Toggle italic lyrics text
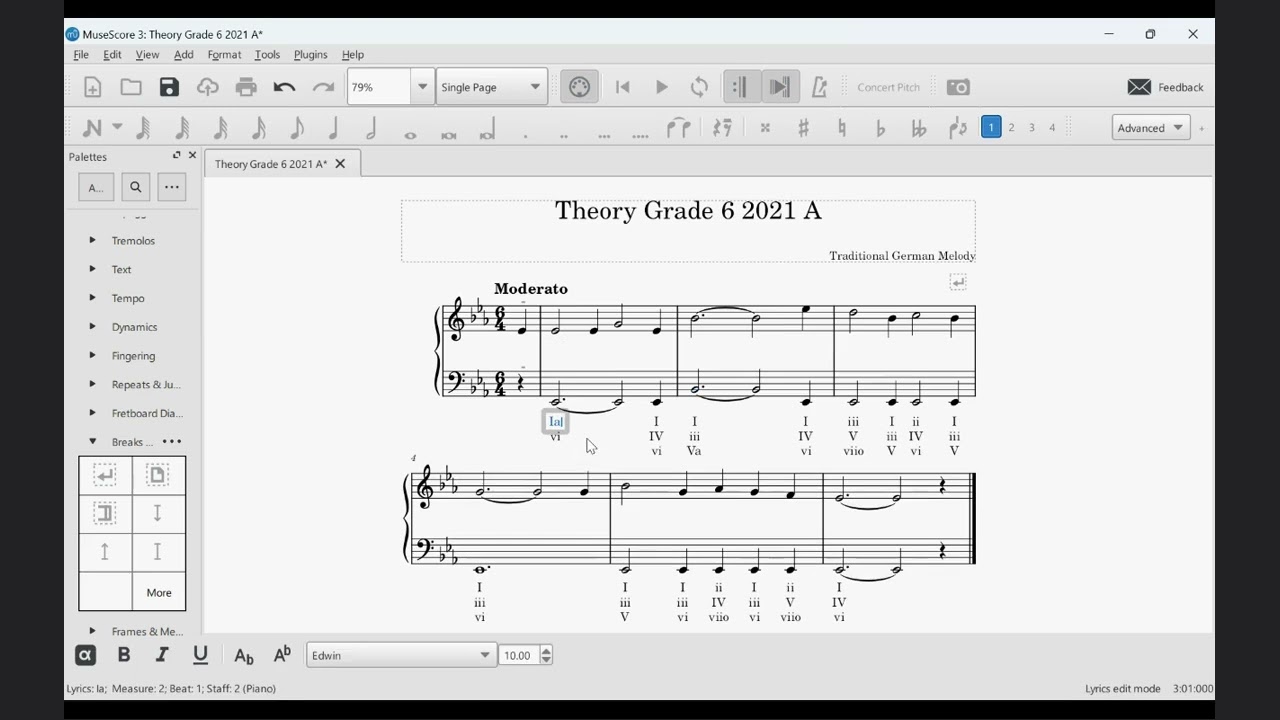The width and height of the screenshot is (1280, 720). click(162, 655)
